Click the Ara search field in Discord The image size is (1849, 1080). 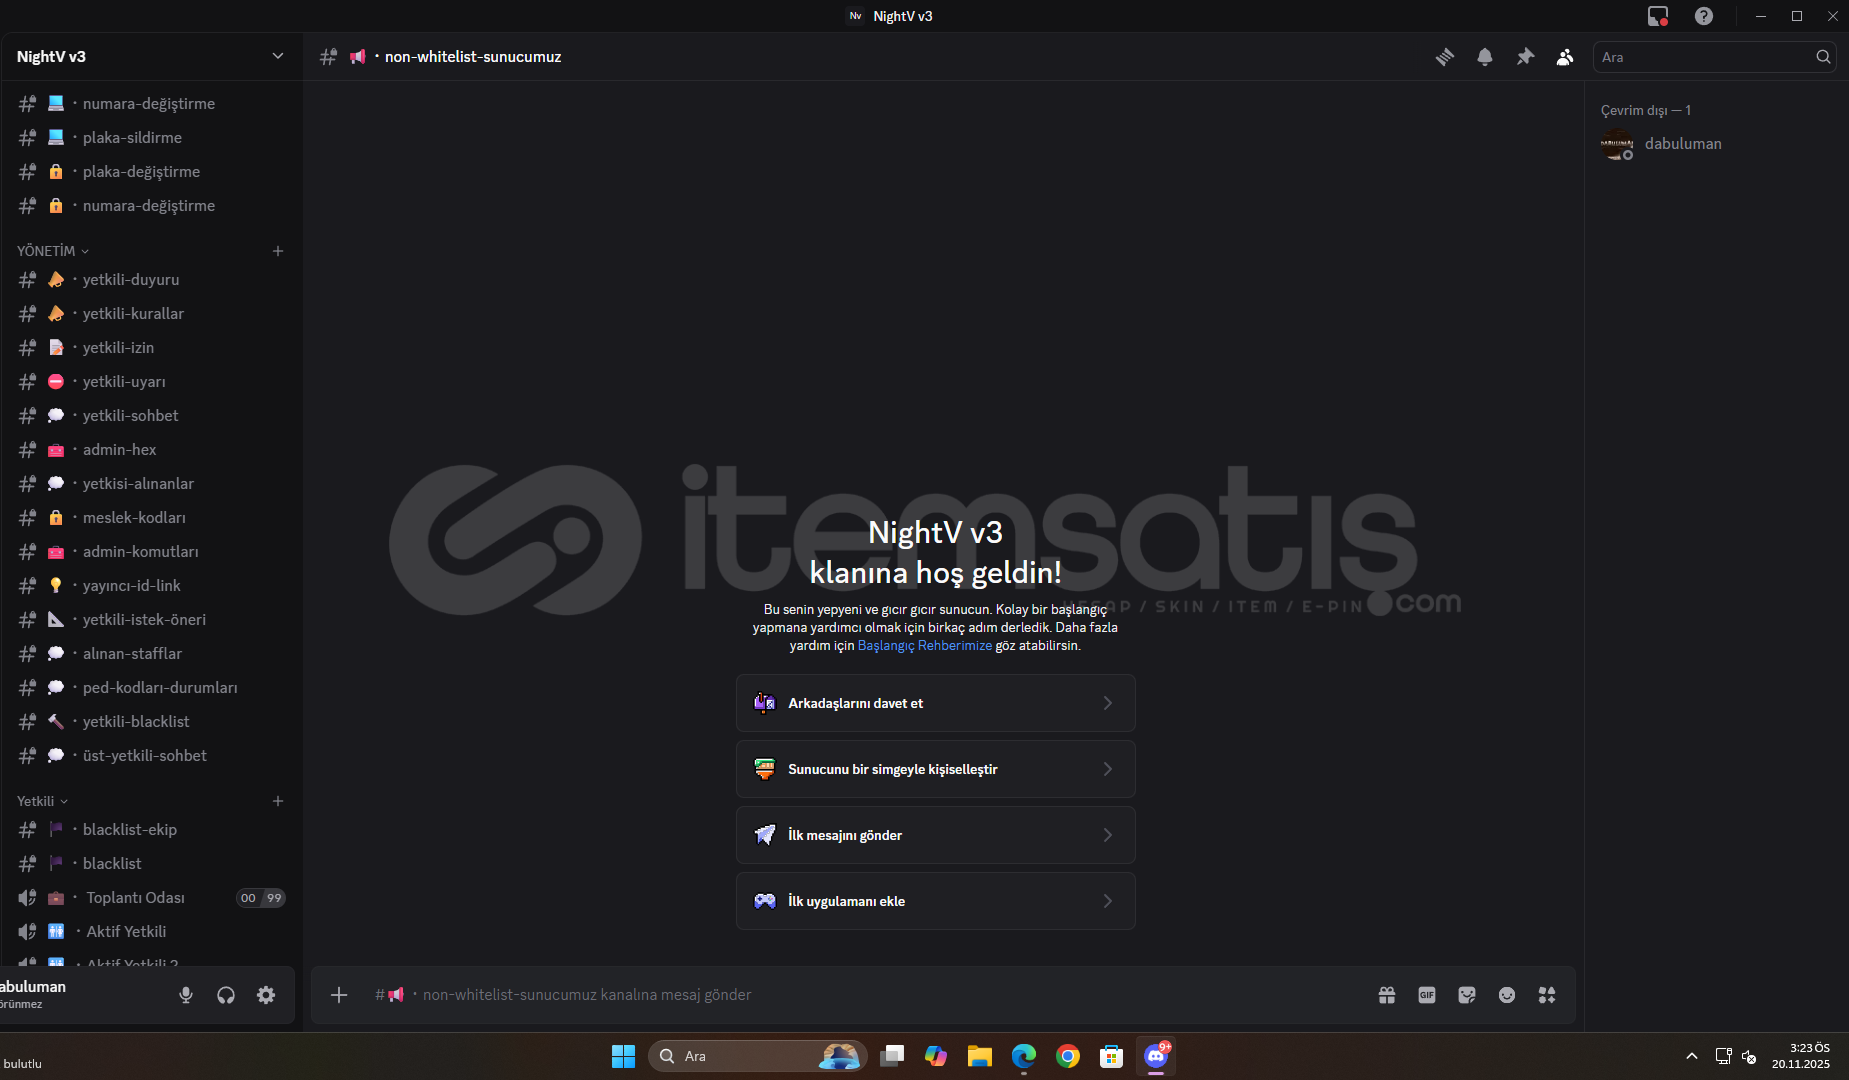pos(1705,57)
